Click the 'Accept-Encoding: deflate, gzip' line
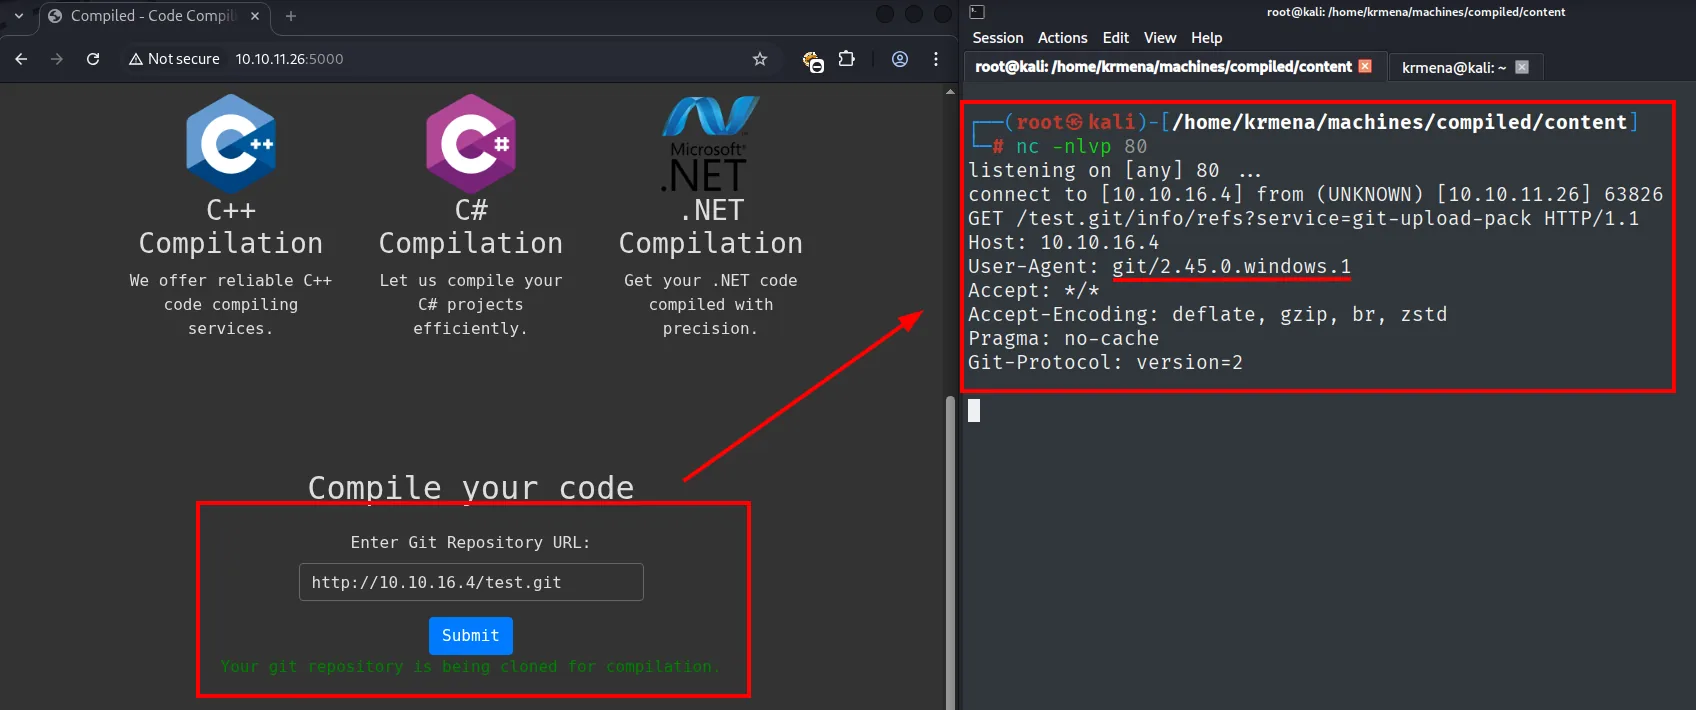This screenshot has height=710, width=1696. [1207, 315]
